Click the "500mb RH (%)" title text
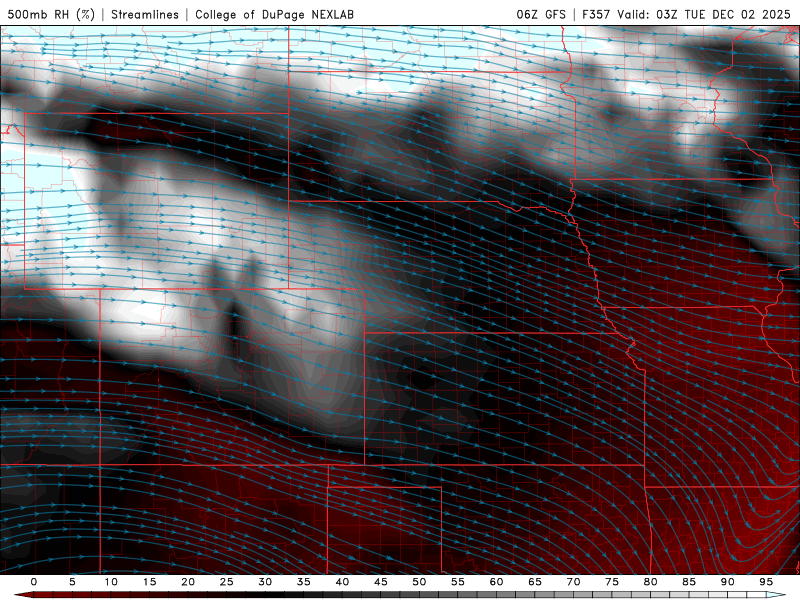The height and width of the screenshot is (600, 800). [51, 14]
